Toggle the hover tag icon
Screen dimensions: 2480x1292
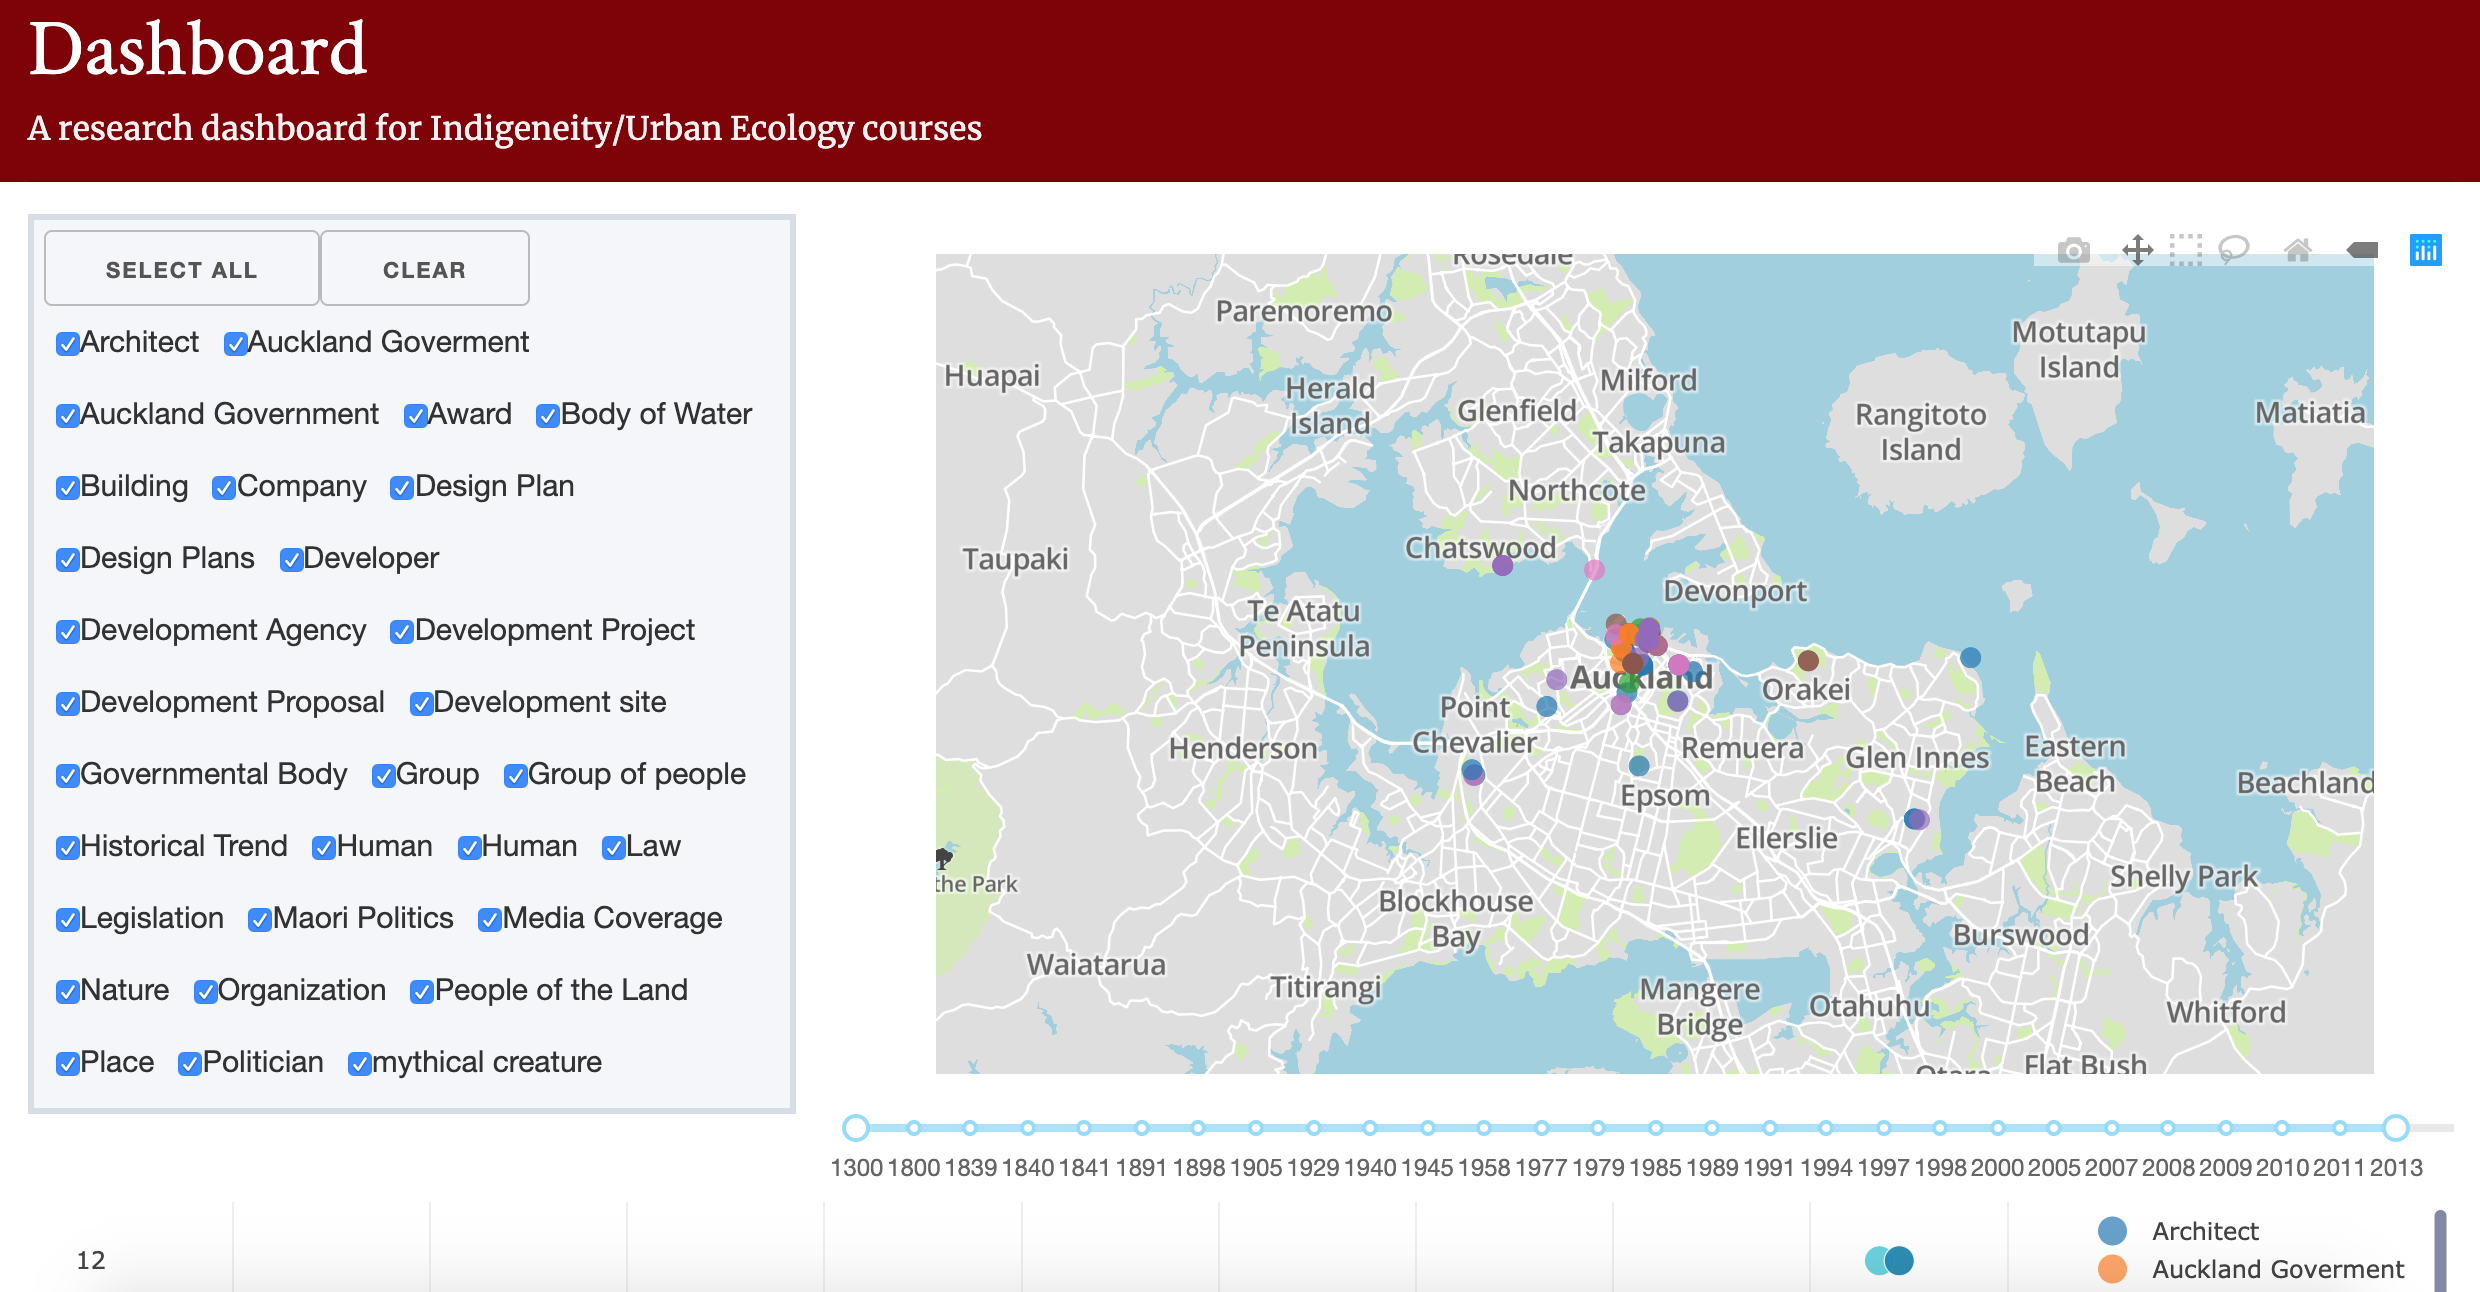[x=2361, y=250]
